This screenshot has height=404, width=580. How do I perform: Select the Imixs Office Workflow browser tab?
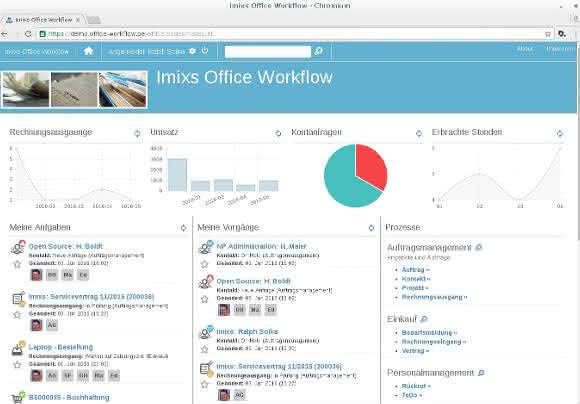tap(43, 20)
